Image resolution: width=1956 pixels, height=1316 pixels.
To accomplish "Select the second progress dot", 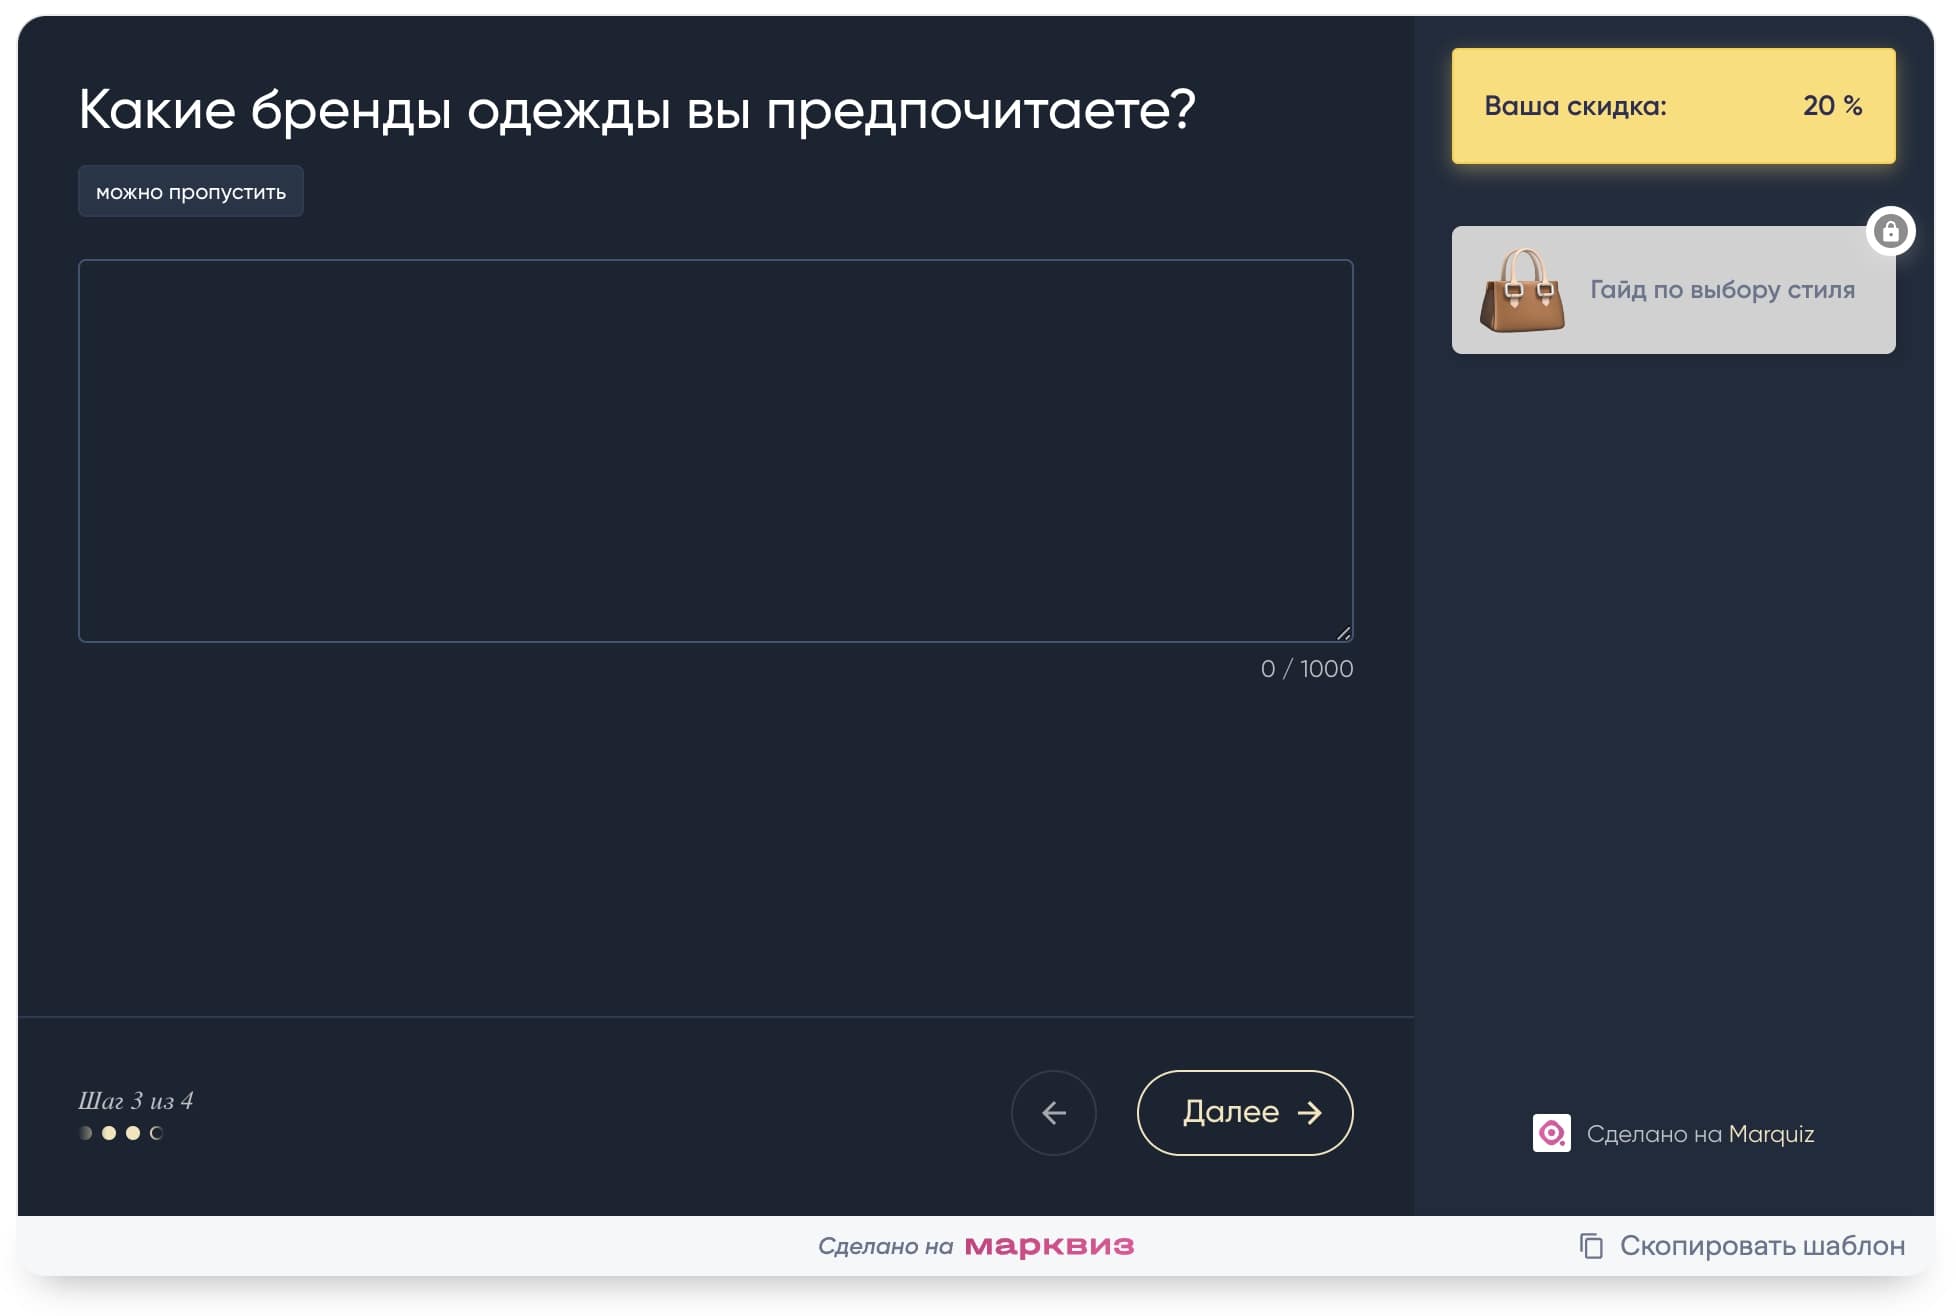I will tap(108, 1133).
